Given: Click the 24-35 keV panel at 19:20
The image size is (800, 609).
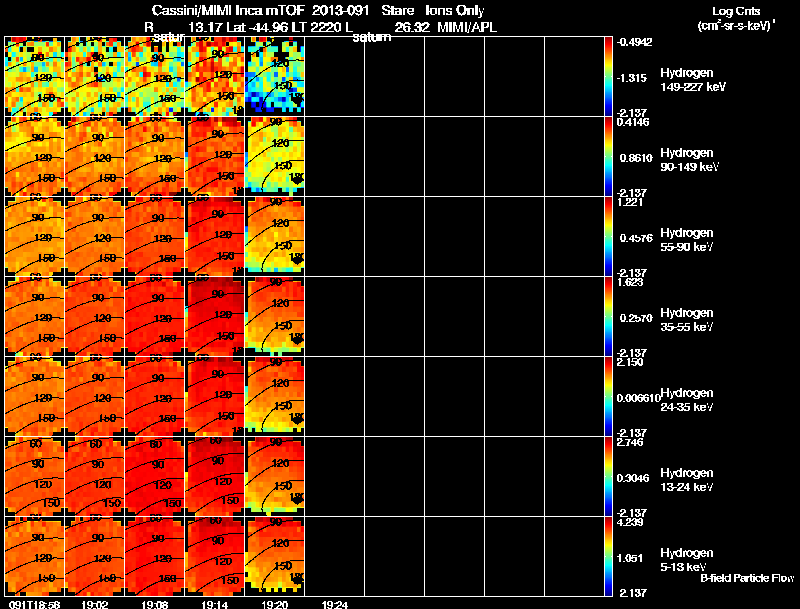Looking at the screenshot, I should [275, 396].
